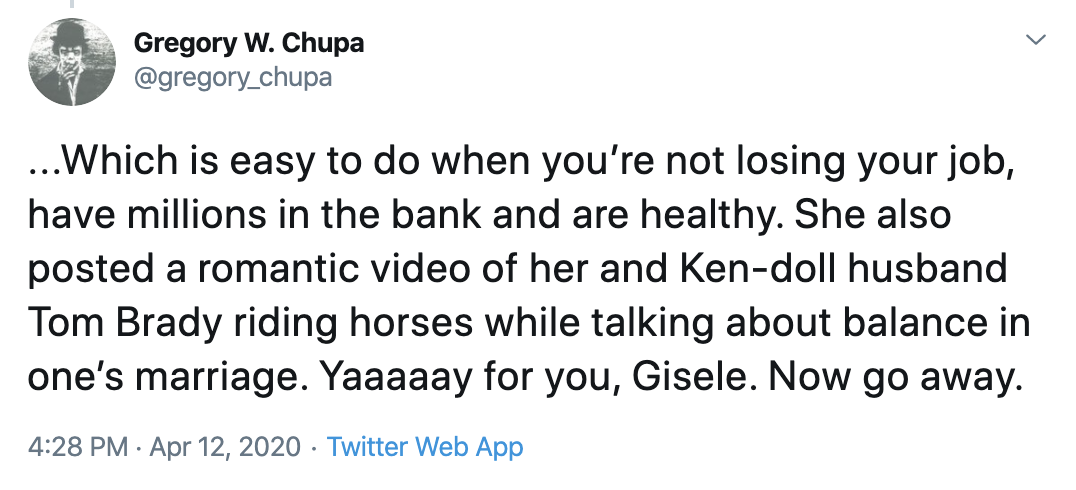The height and width of the screenshot is (490, 1076).
Task: Click the tweet body text to open the tweet
Action: (528, 268)
